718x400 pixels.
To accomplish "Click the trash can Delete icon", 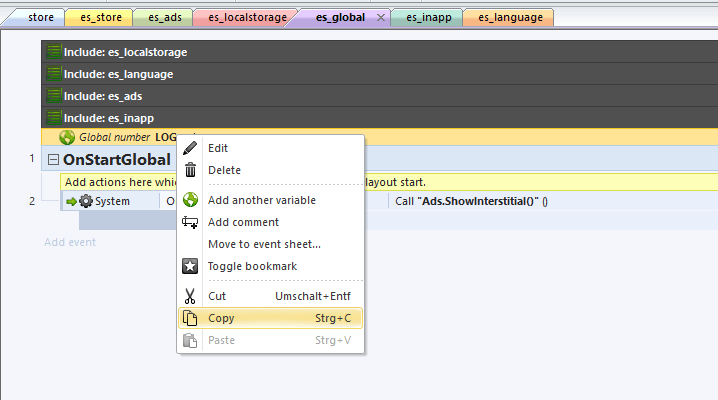I will 190,170.
